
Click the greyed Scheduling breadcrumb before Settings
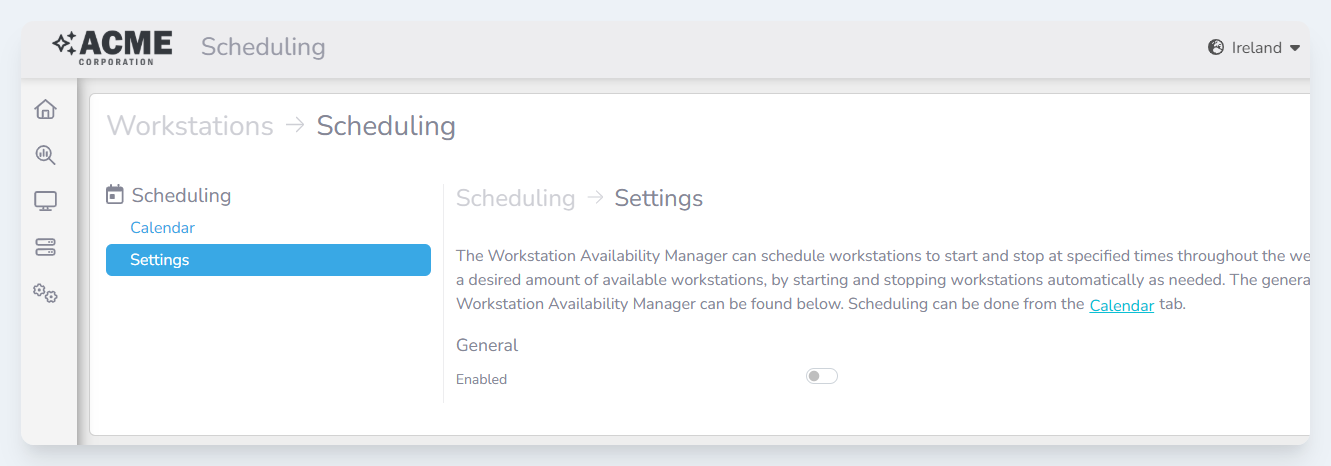click(515, 198)
